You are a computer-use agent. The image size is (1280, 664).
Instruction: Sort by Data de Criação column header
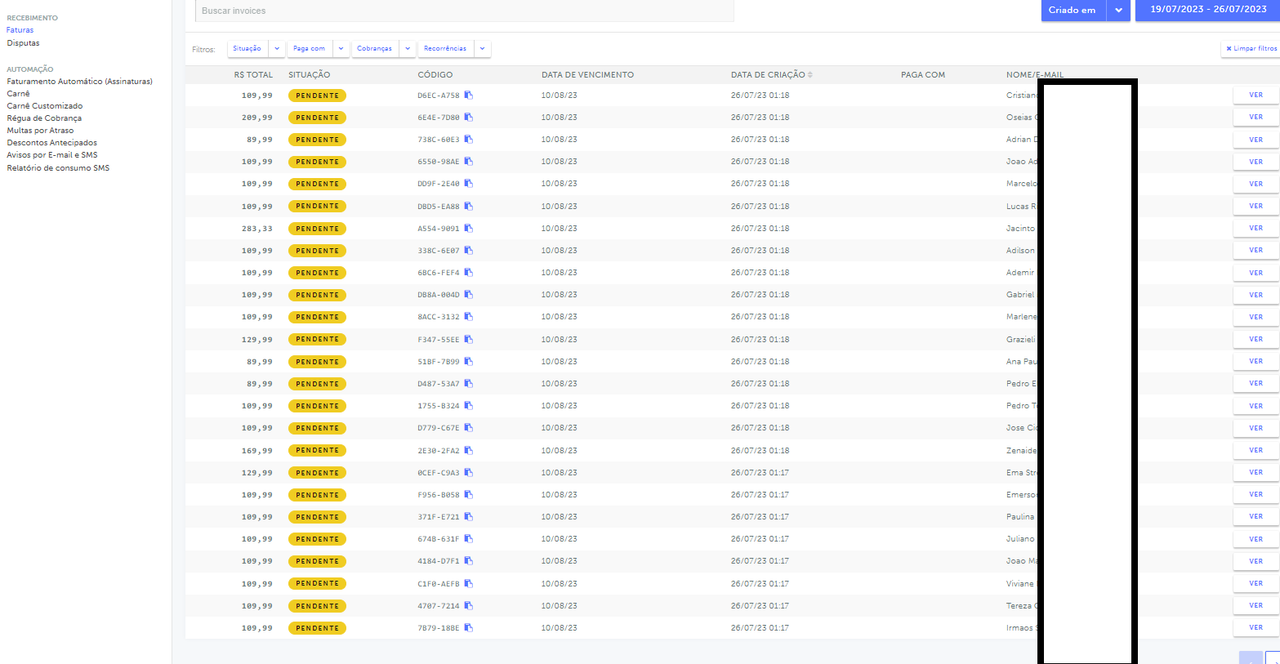coord(771,75)
